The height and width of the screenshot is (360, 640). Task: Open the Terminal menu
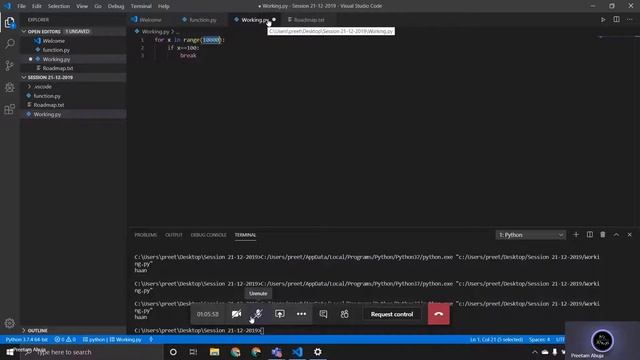pos(141,6)
